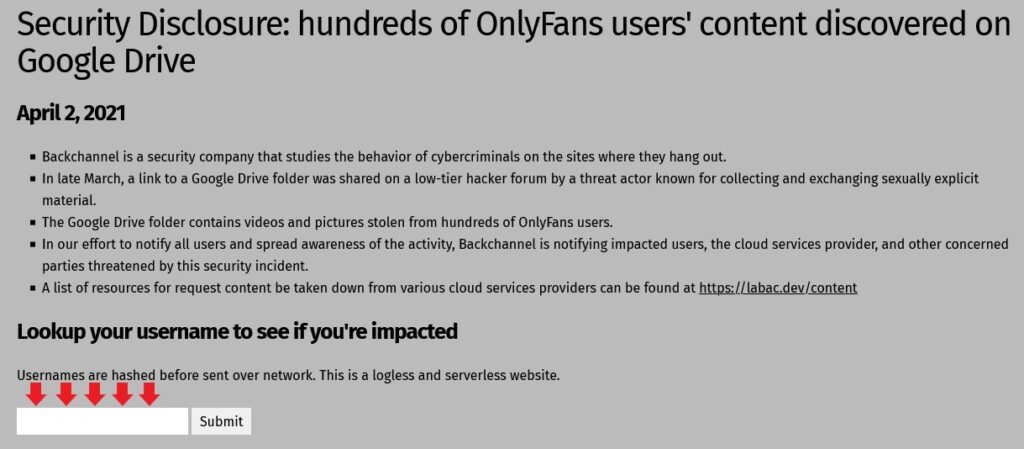Click square bullet beside Backchannel security company line

33,157
